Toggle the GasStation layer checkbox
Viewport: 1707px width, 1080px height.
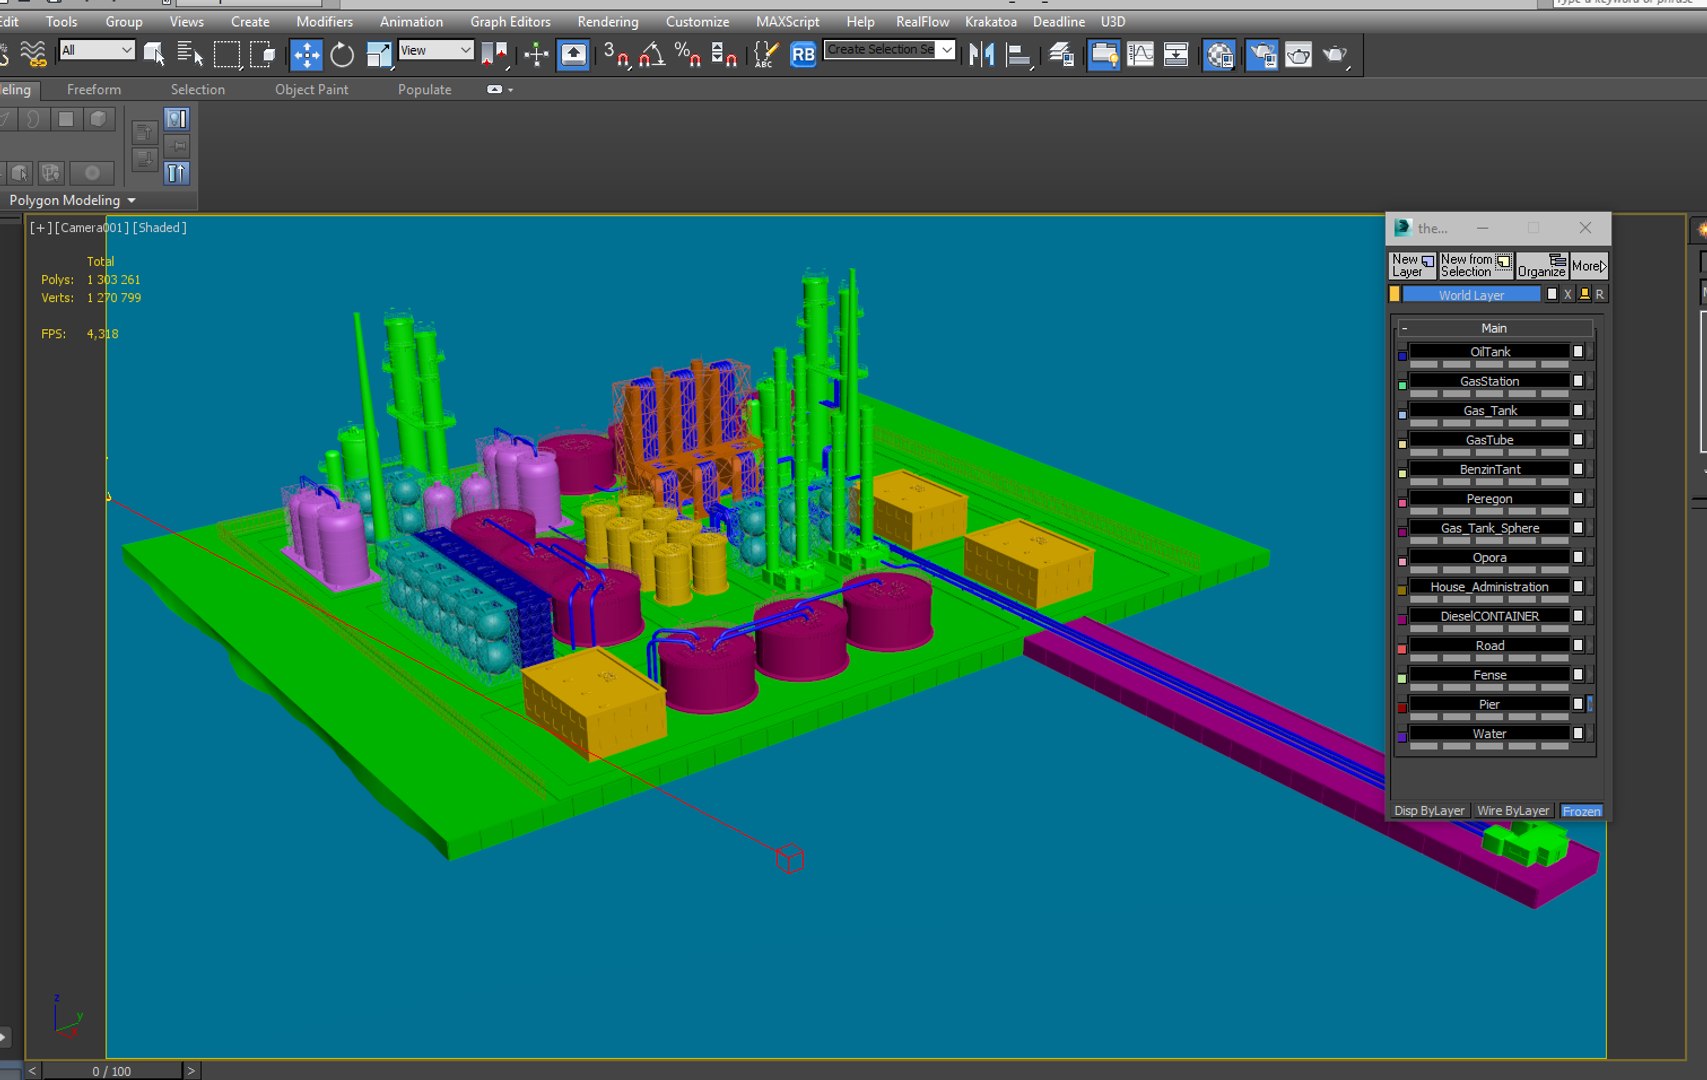point(1578,381)
